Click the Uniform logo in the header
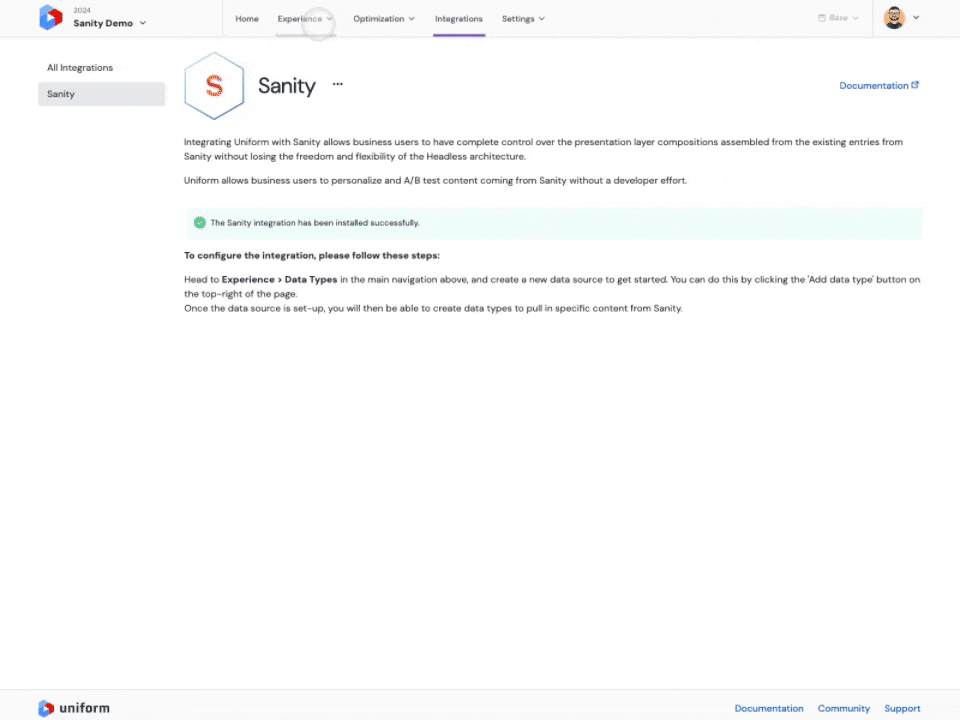 click(x=50, y=18)
